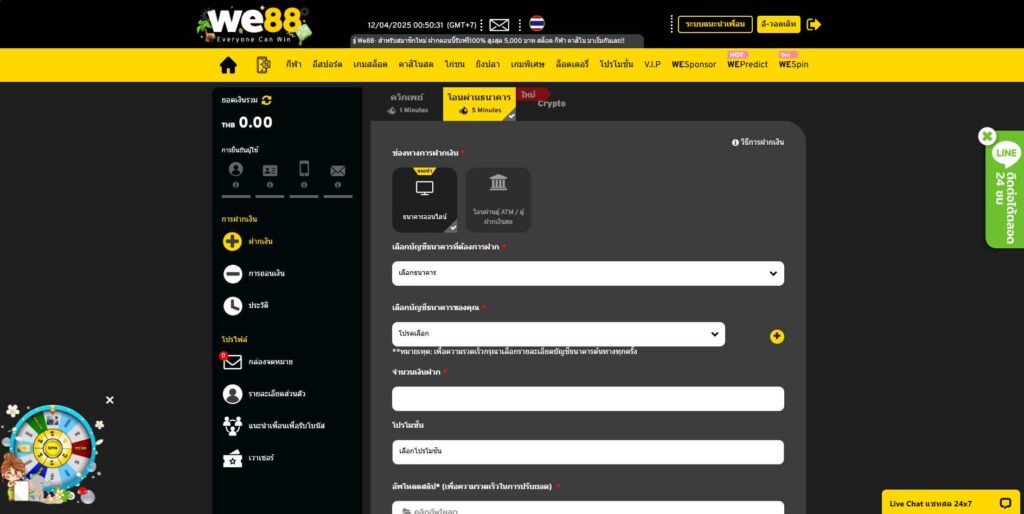Viewport: 1024px width, 514px height.
Task: Open ประวัติ history clock icon
Action: coord(232,306)
